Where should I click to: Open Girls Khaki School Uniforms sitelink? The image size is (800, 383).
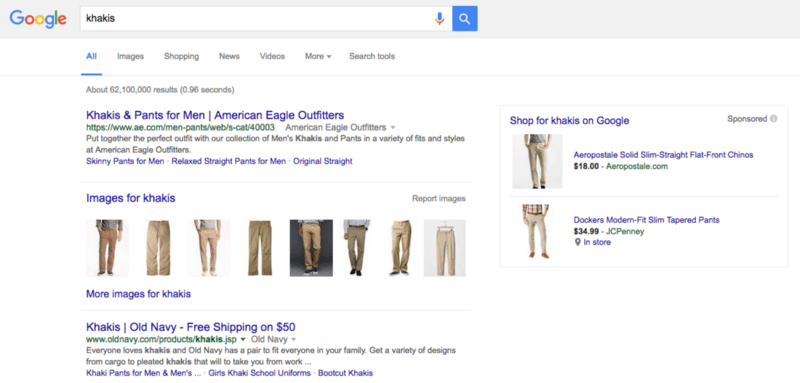click(259, 373)
